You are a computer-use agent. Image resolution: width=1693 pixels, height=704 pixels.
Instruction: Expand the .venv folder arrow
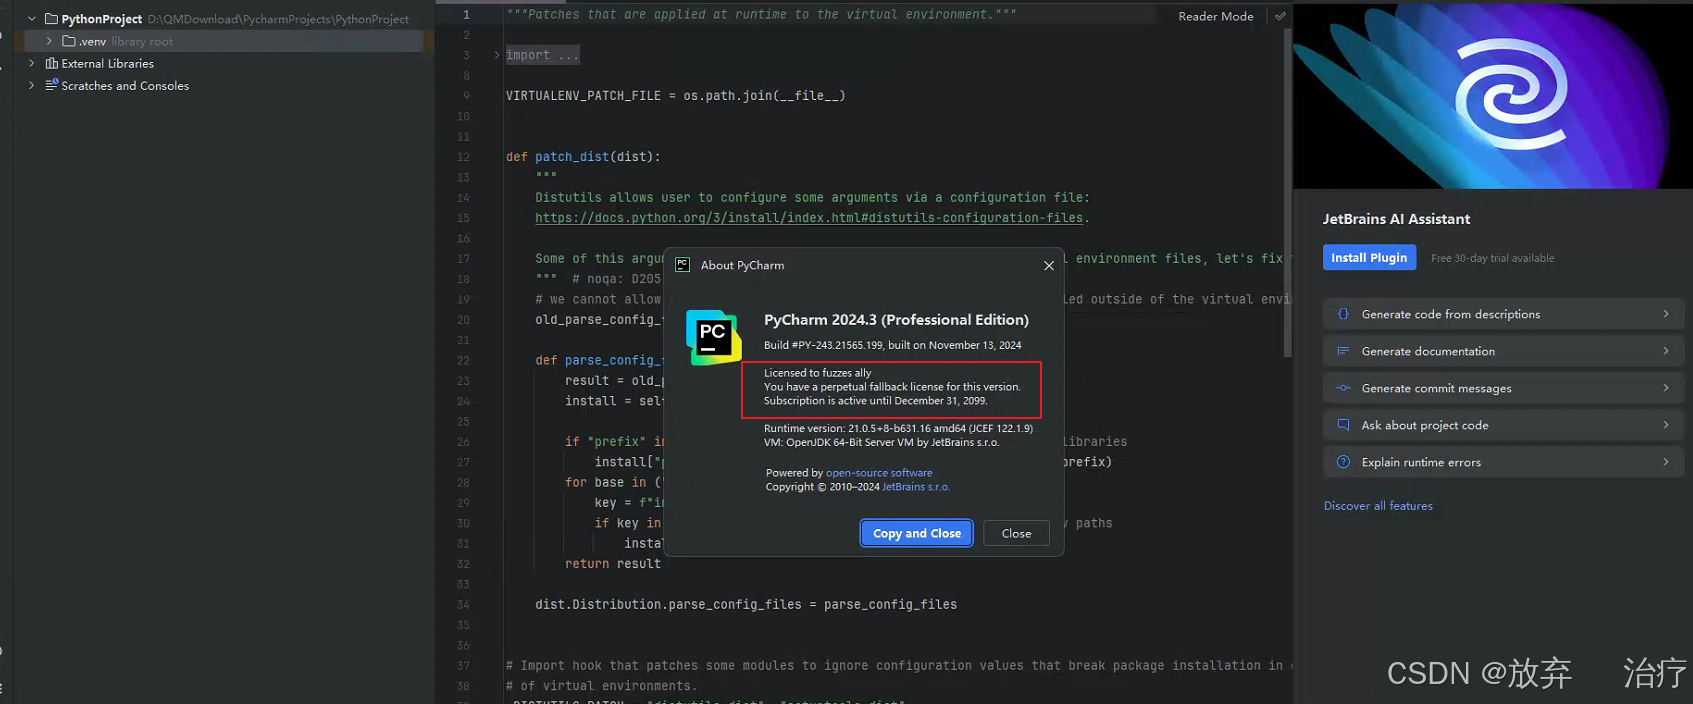49,41
